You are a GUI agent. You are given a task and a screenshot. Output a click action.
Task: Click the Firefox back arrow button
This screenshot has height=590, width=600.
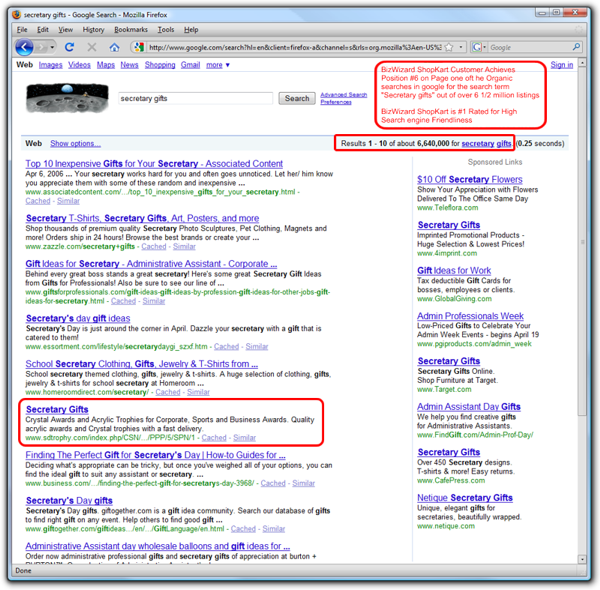tap(24, 47)
